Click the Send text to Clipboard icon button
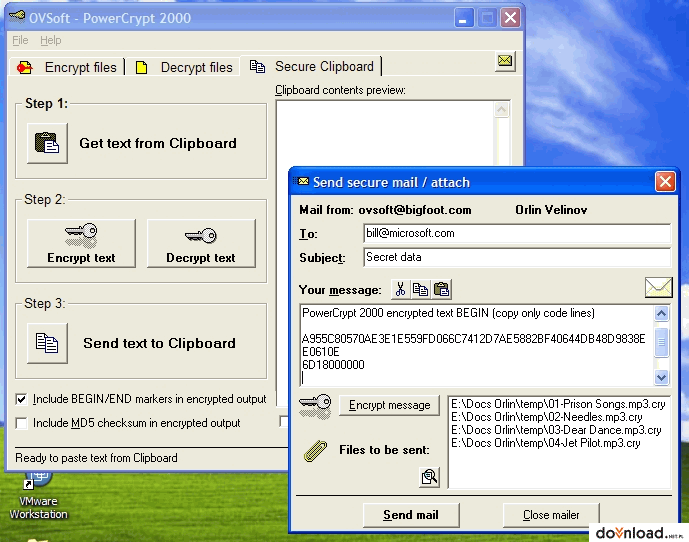Image resolution: width=689 pixels, height=542 pixels. point(47,343)
